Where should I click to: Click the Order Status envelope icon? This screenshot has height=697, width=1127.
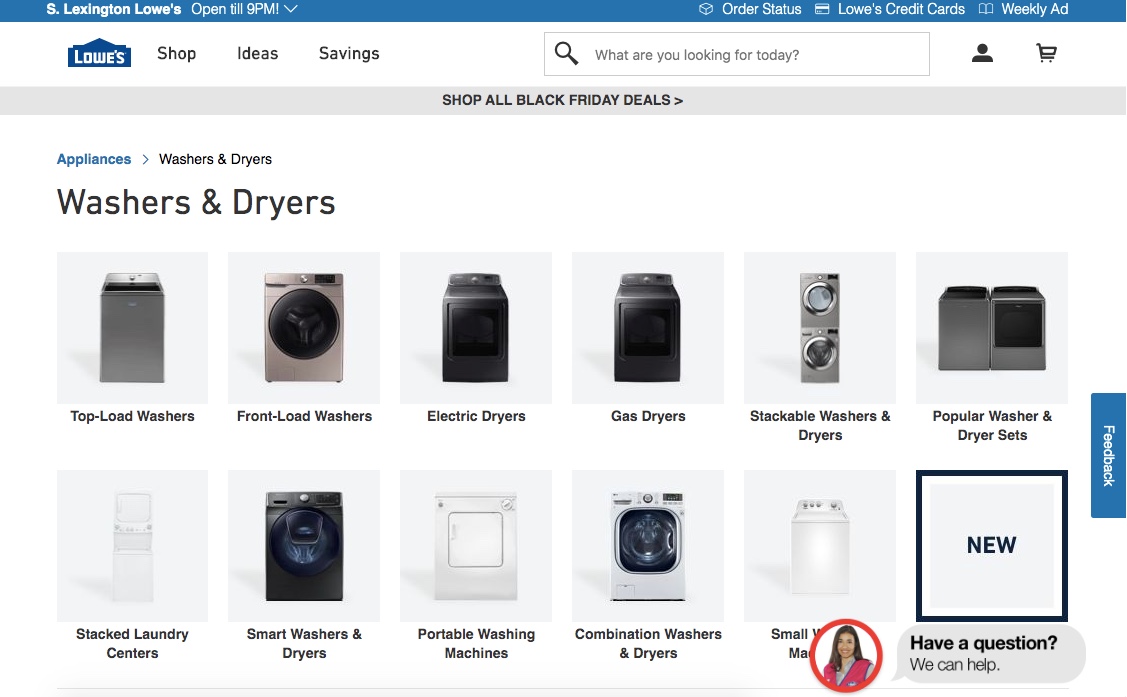[x=705, y=9]
